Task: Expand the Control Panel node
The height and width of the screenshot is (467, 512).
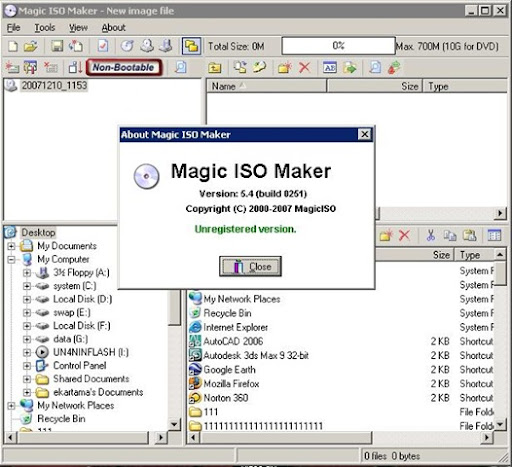Action: (x=27, y=366)
